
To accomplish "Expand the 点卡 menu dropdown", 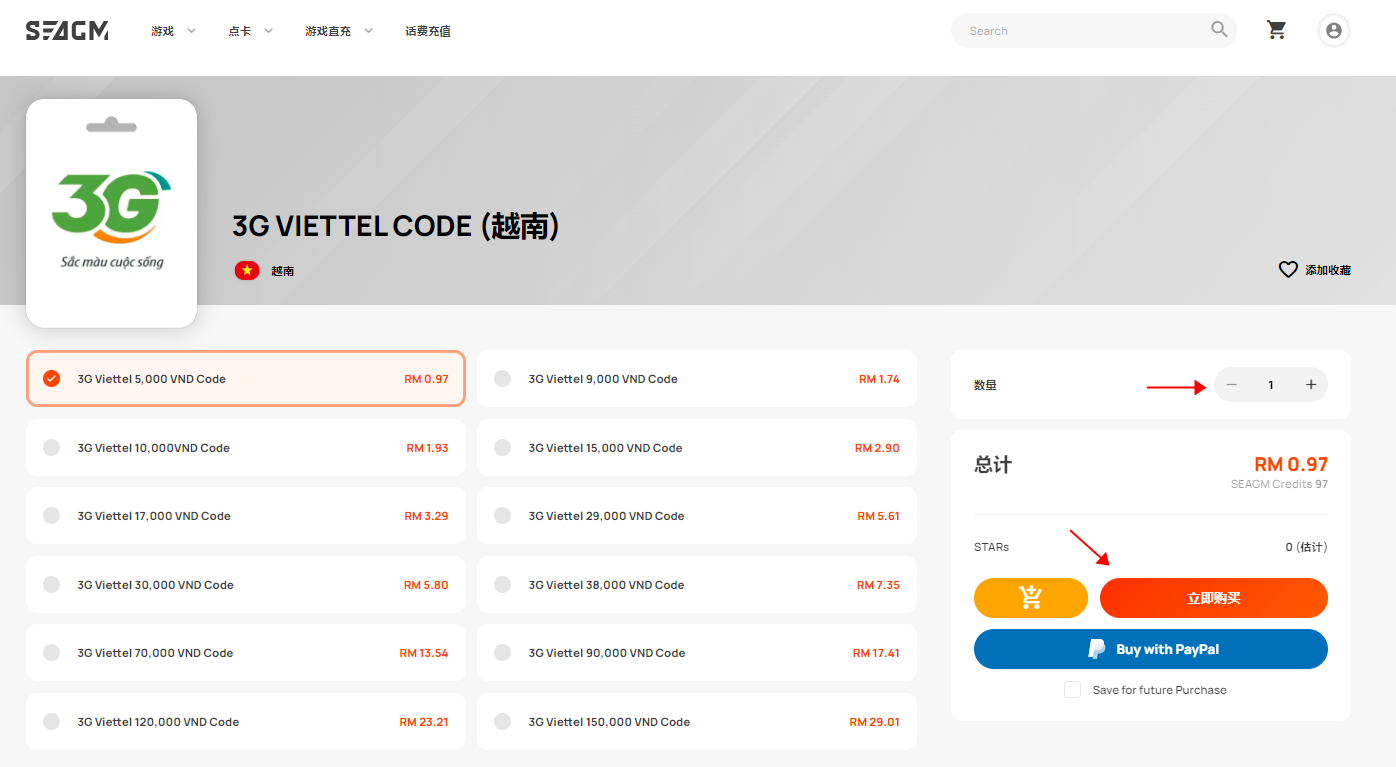I will [x=250, y=31].
